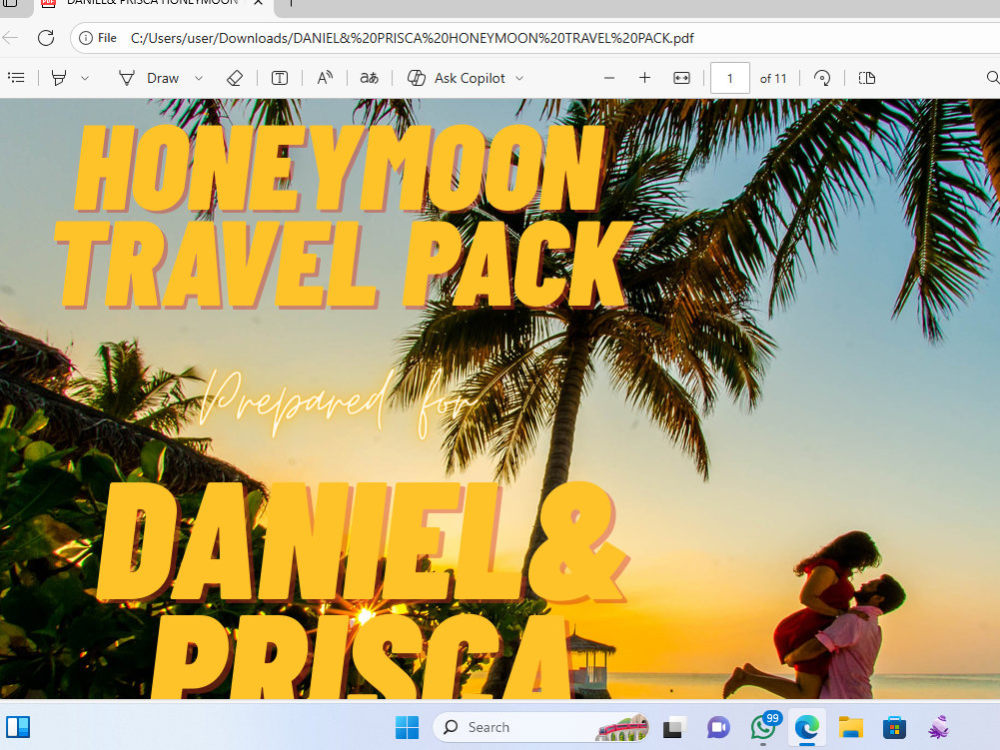Open Microsoft Store from the taskbar
Image resolution: width=1000 pixels, height=750 pixels.
coord(894,727)
